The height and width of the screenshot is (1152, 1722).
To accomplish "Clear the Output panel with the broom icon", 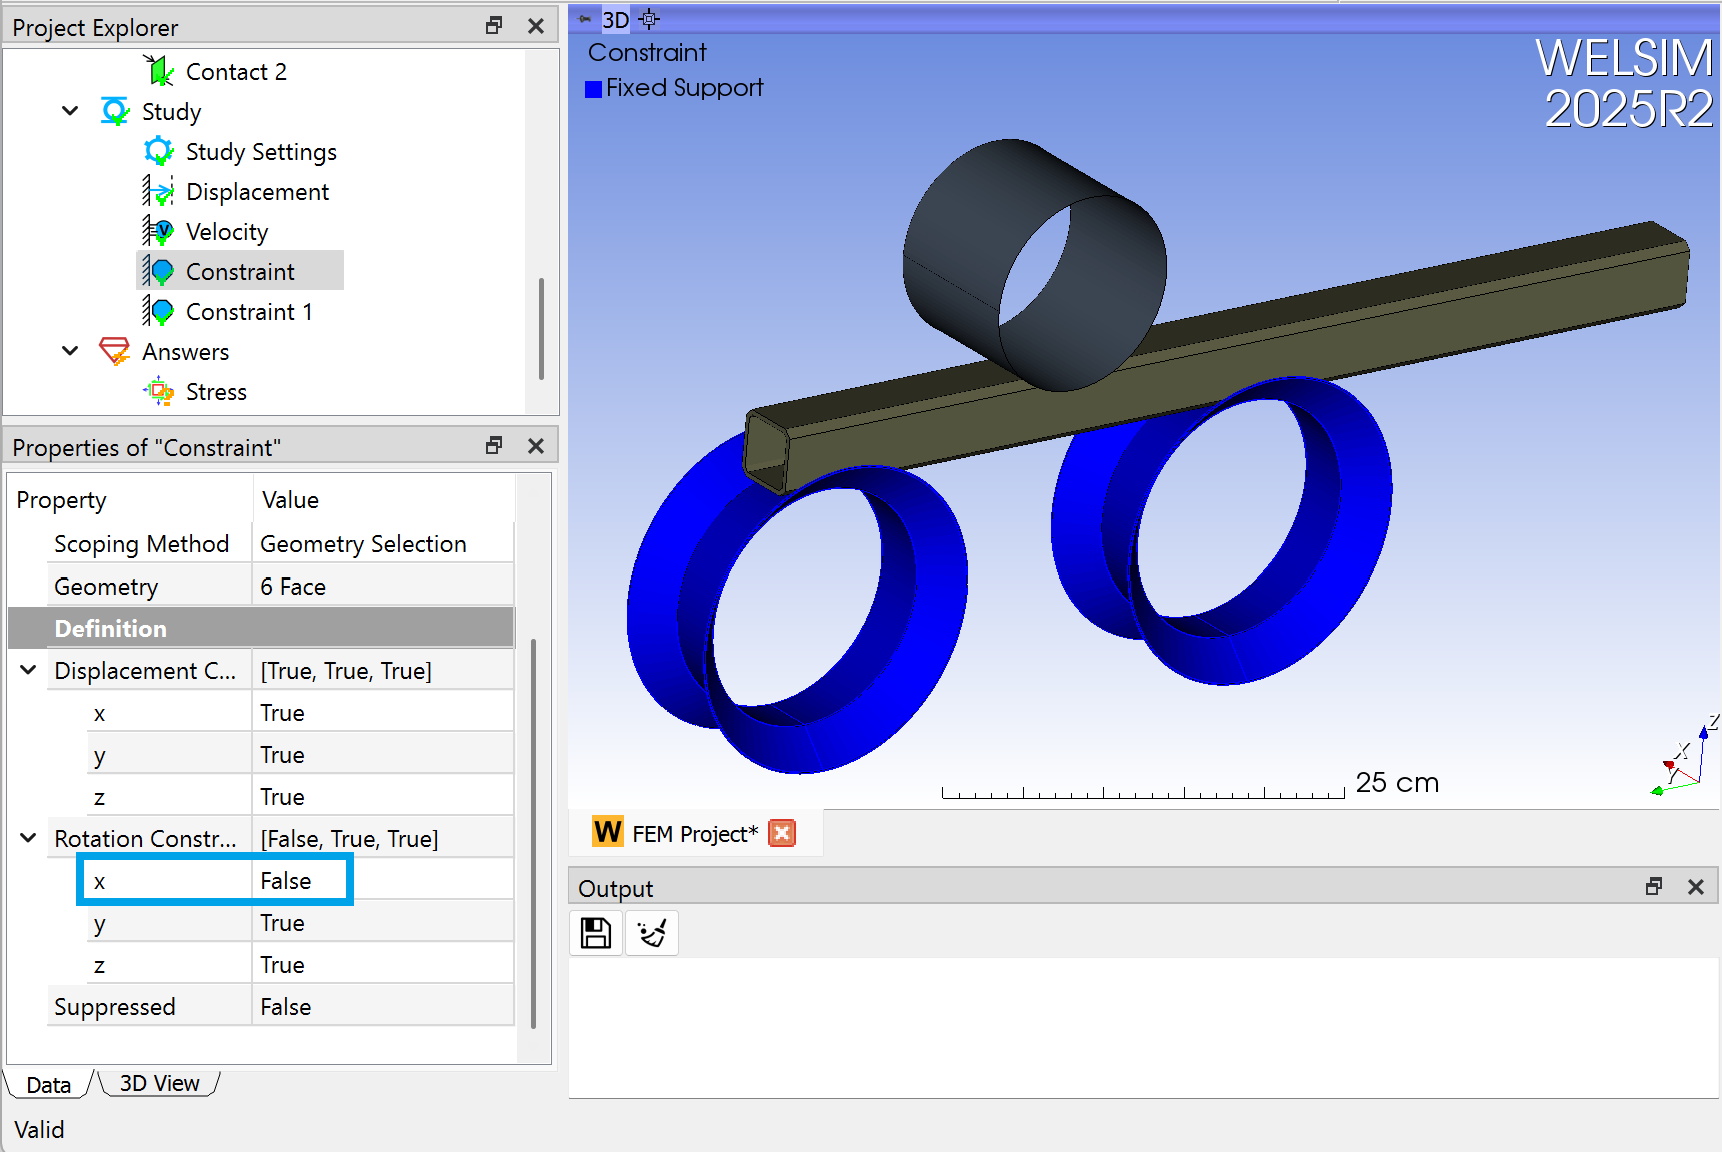I will point(651,932).
